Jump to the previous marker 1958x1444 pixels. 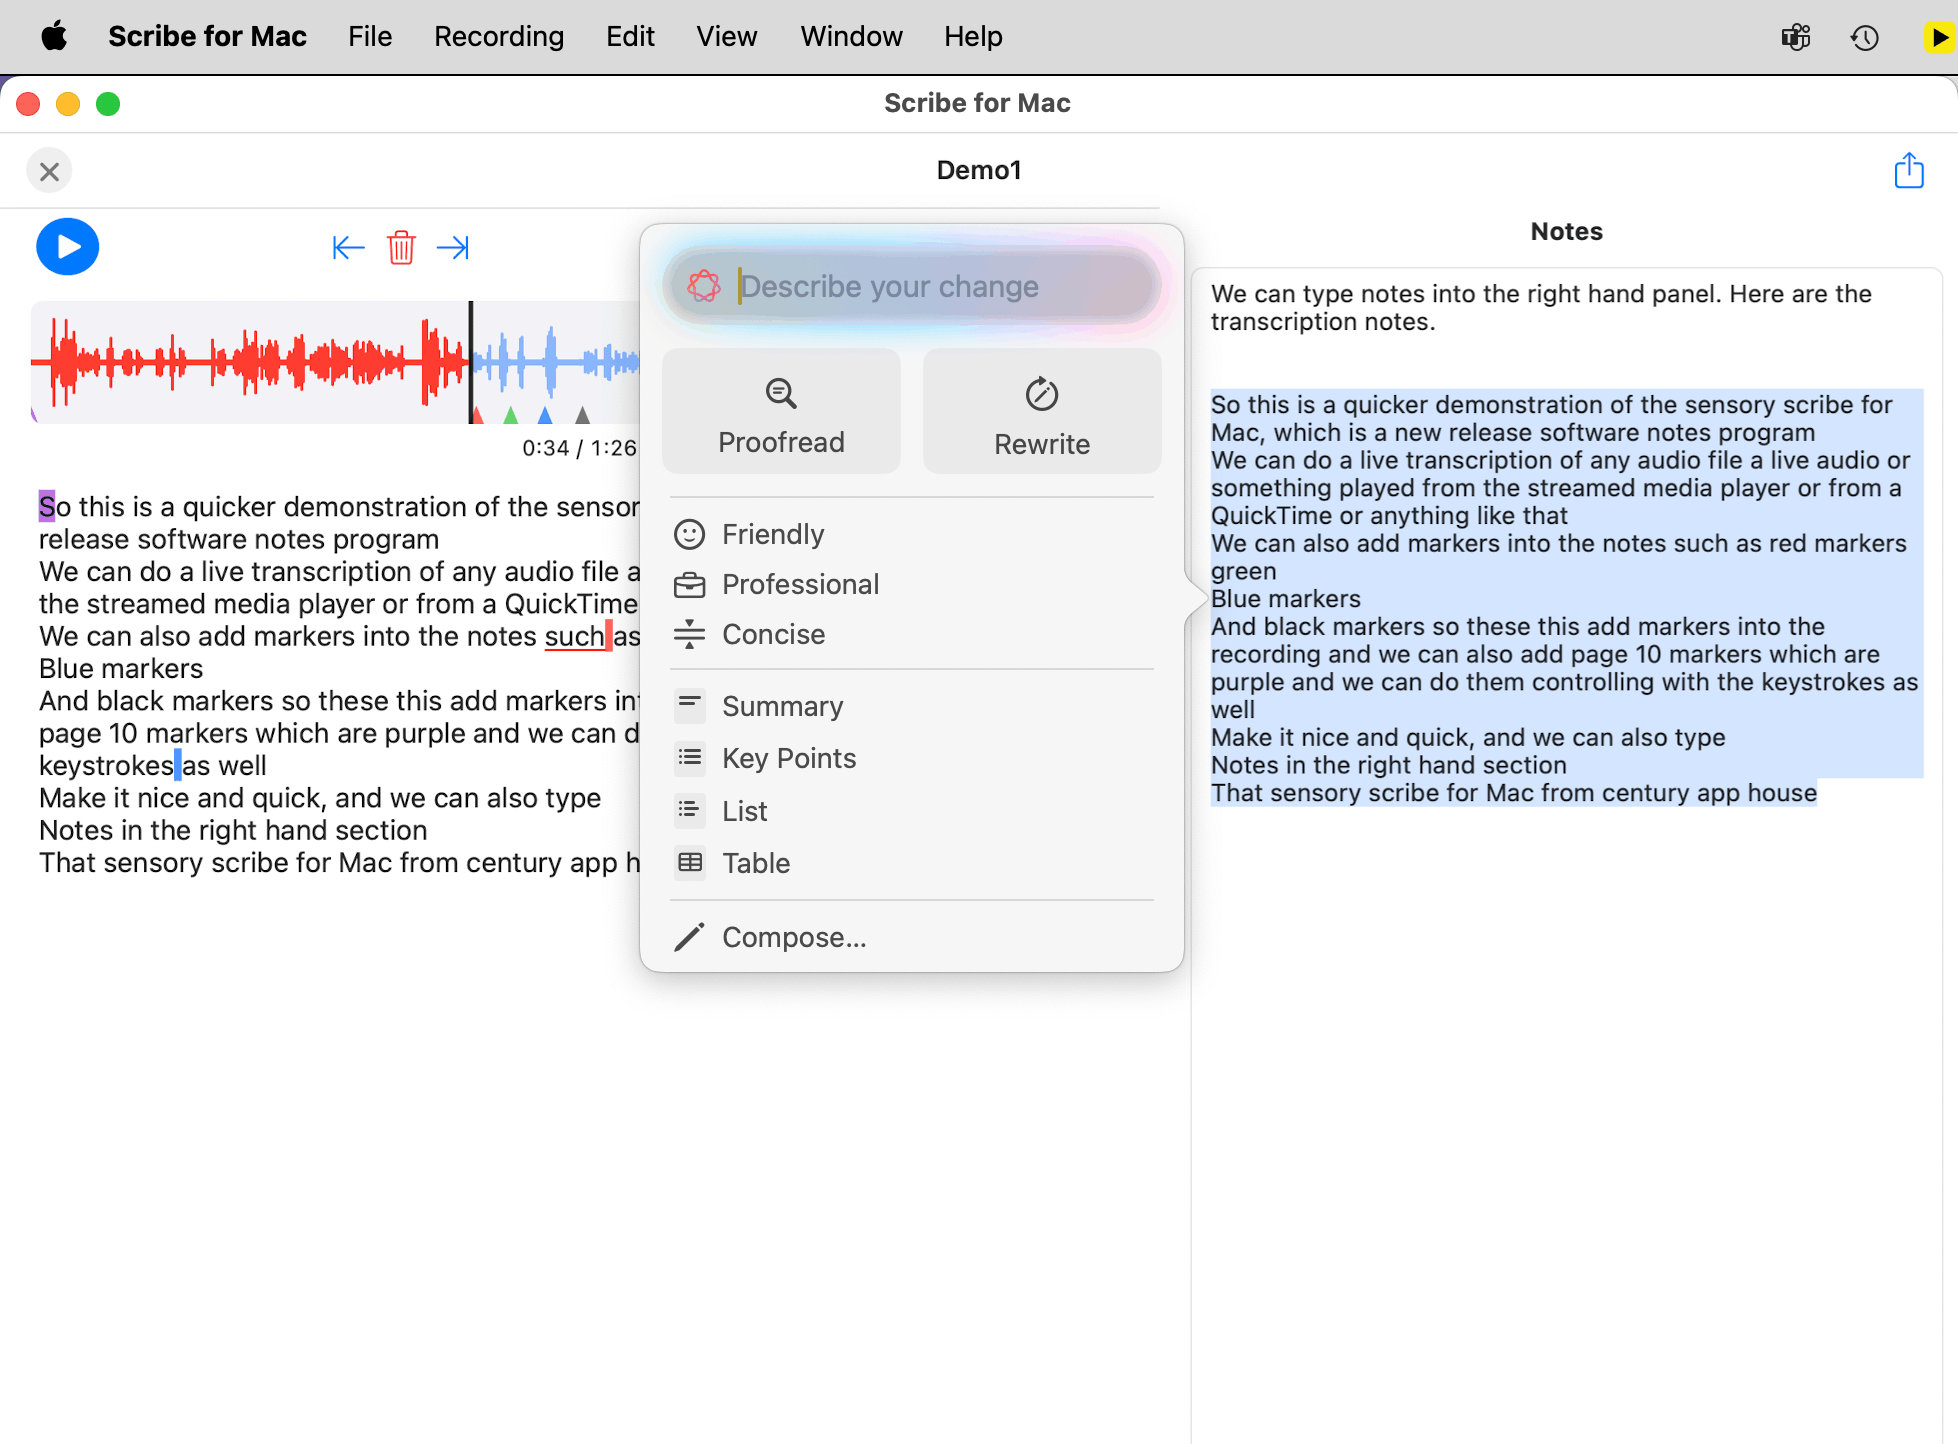[348, 247]
